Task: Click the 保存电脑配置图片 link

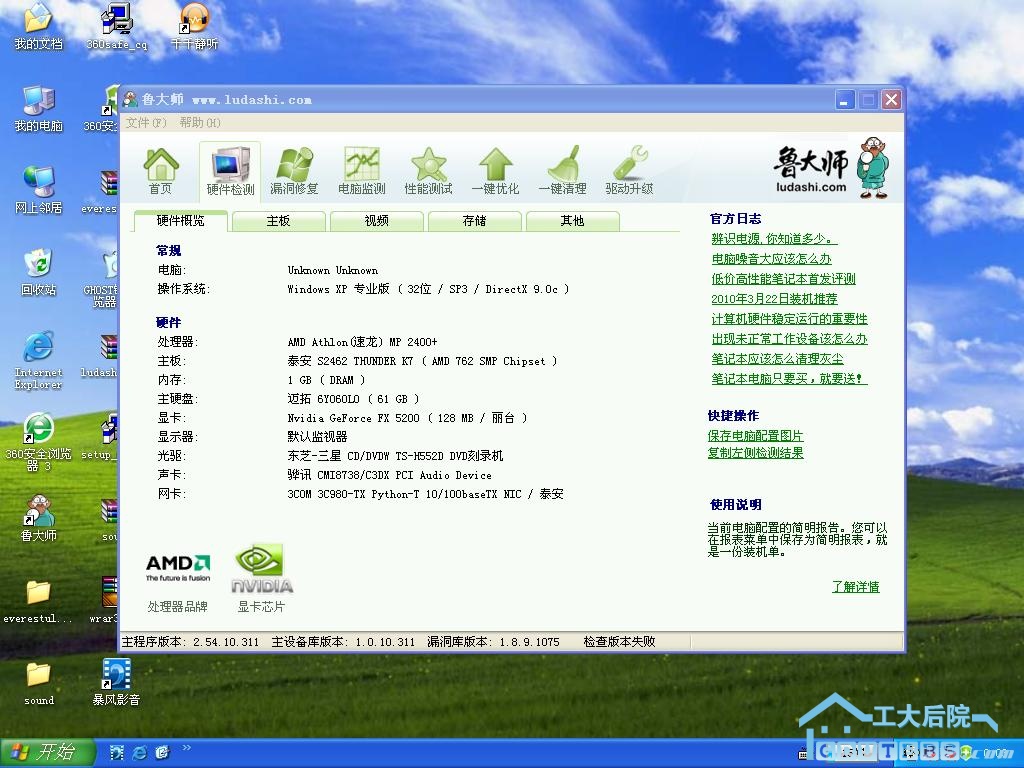Action: click(755, 436)
